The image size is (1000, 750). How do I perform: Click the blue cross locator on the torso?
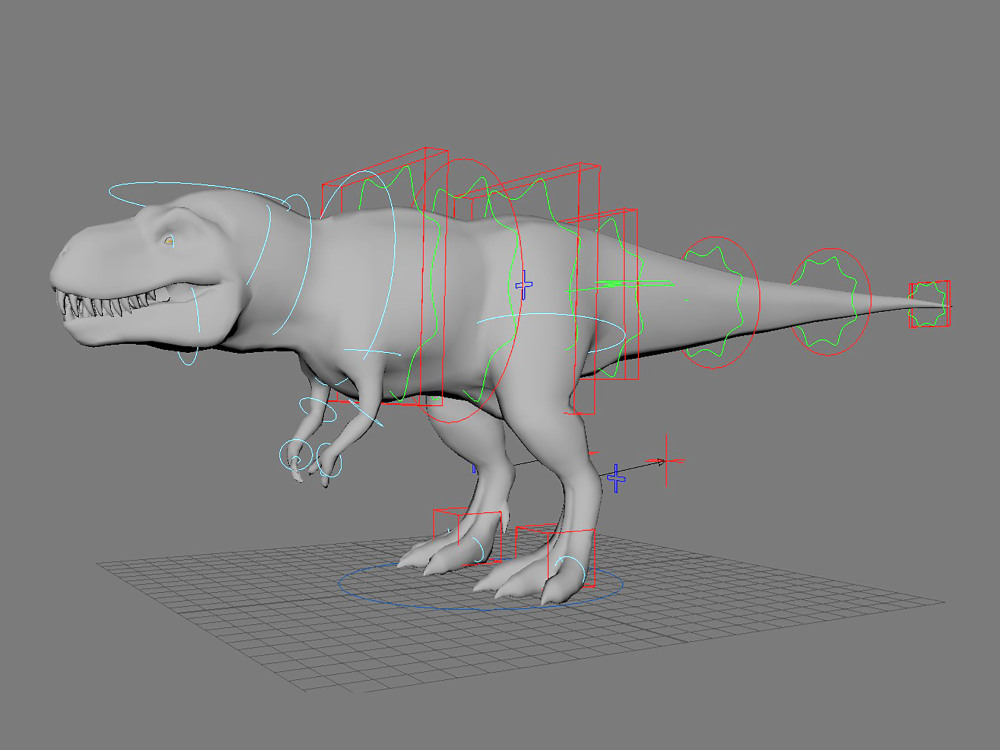[x=524, y=285]
